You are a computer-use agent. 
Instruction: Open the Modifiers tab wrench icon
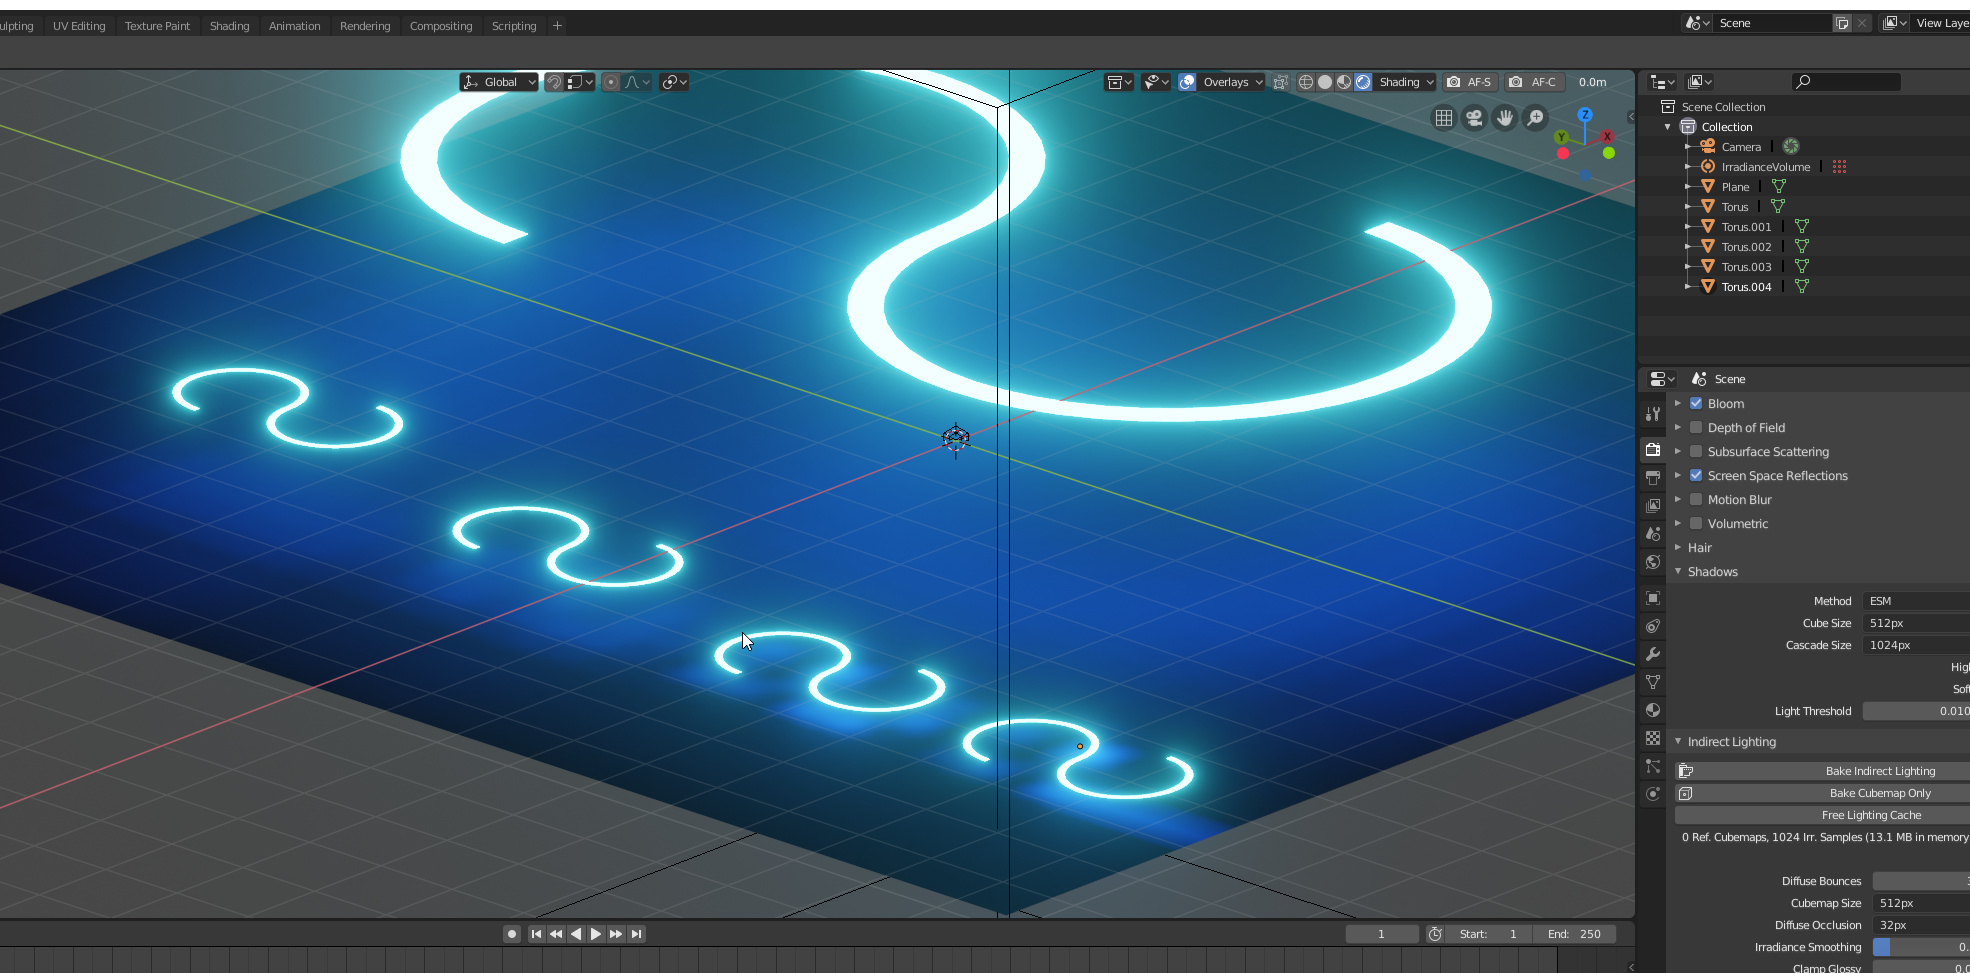pyautogui.click(x=1653, y=654)
